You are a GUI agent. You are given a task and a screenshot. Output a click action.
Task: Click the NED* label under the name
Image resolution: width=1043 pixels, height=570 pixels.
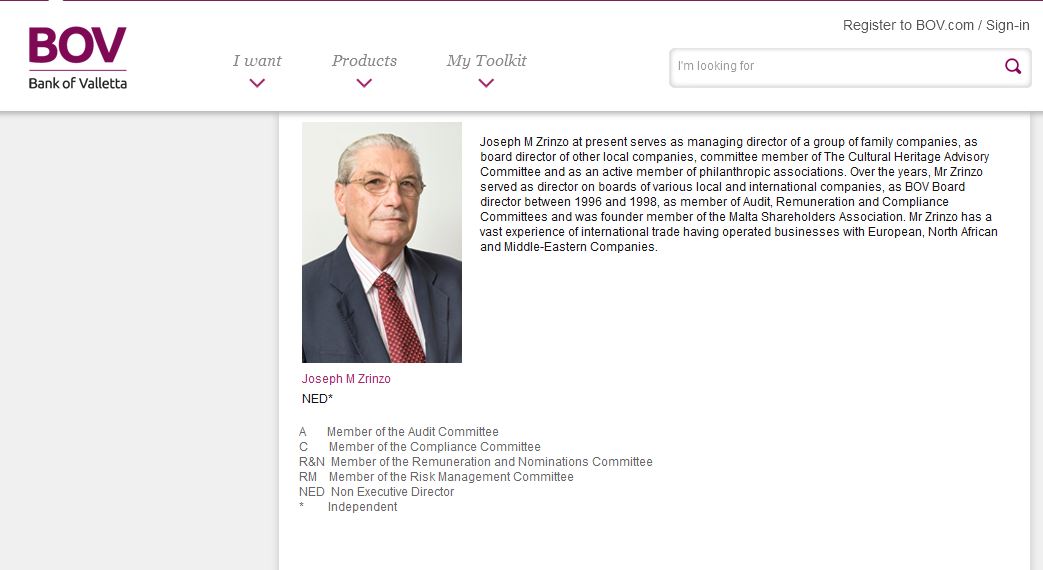[x=317, y=398]
